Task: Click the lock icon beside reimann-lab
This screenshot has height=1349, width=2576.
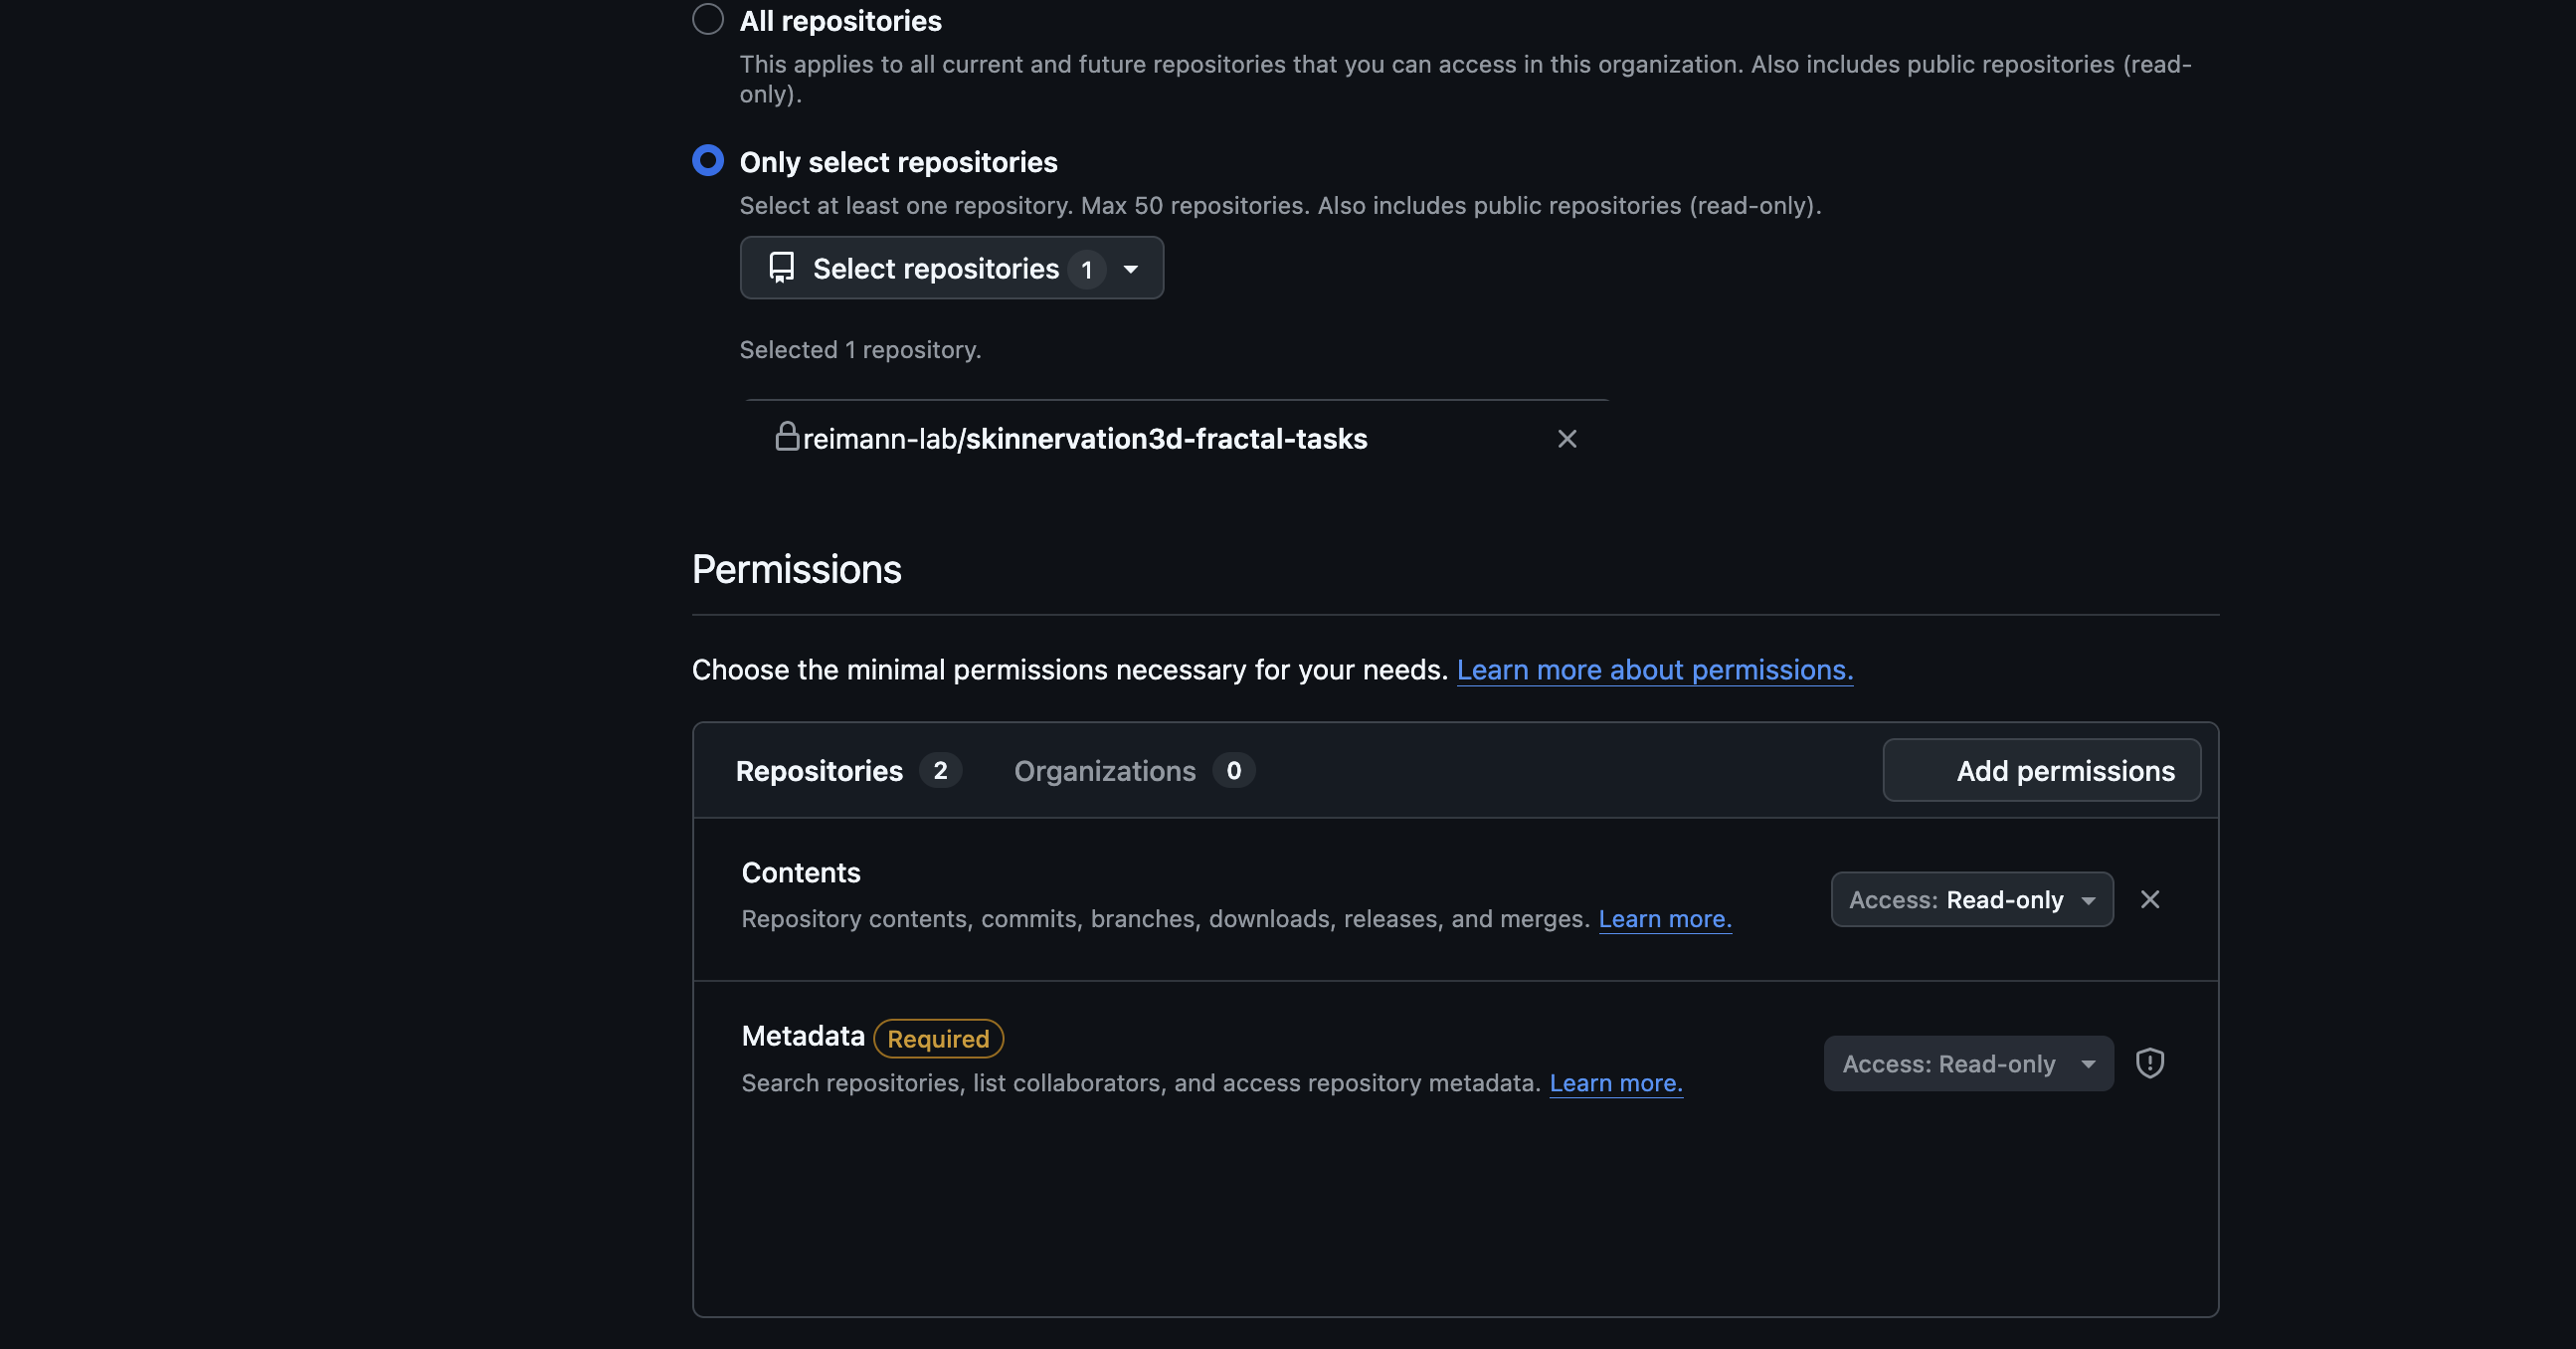Action: click(788, 437)
